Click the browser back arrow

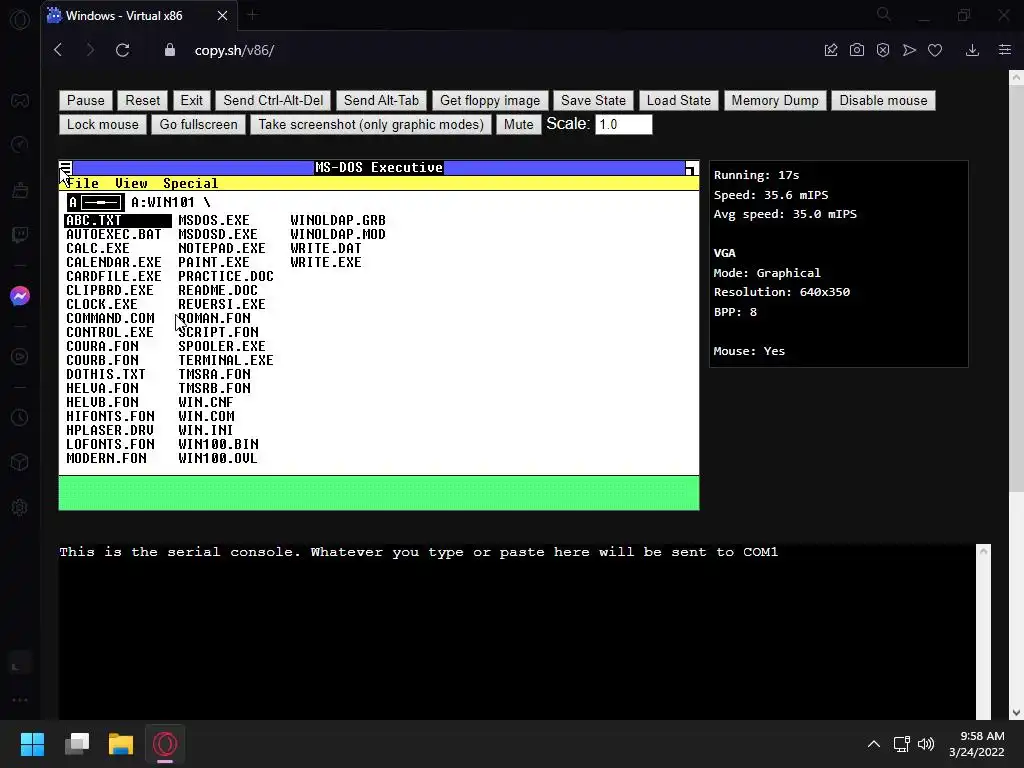coord(58,50)
